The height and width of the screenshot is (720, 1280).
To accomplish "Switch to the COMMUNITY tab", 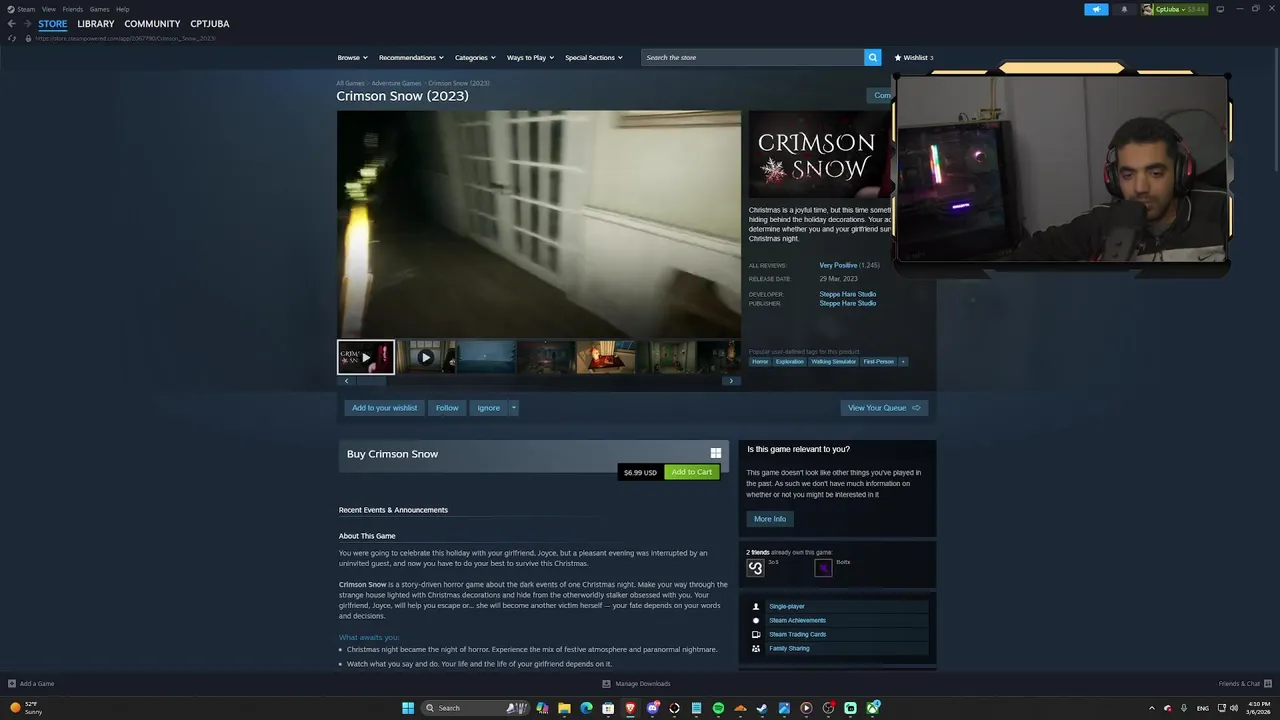I will (152, 24).
